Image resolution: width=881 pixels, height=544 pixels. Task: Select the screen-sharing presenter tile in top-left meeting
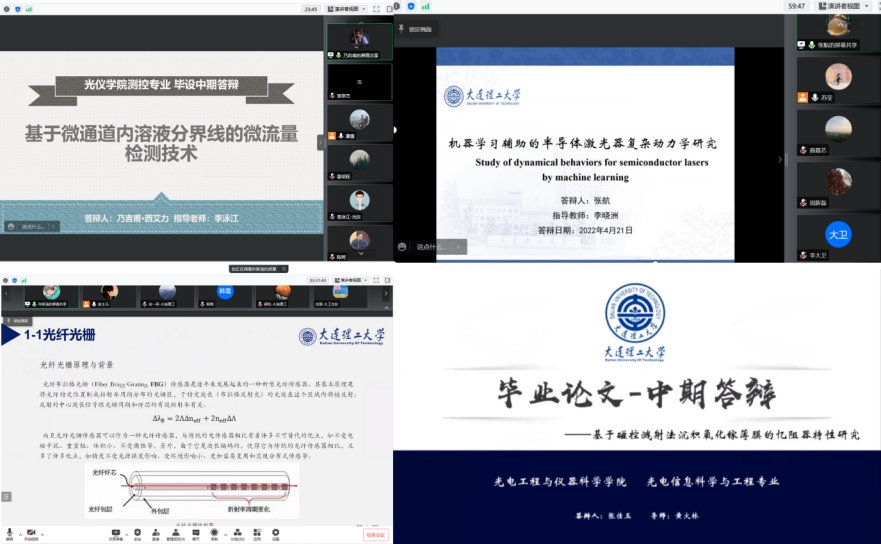(360, 41)
